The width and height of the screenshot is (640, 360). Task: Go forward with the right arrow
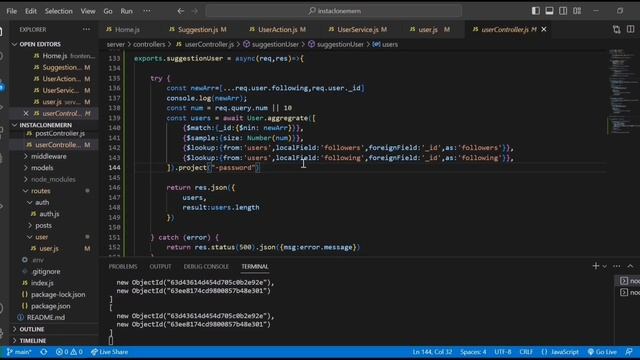click(x=195, y=11)
